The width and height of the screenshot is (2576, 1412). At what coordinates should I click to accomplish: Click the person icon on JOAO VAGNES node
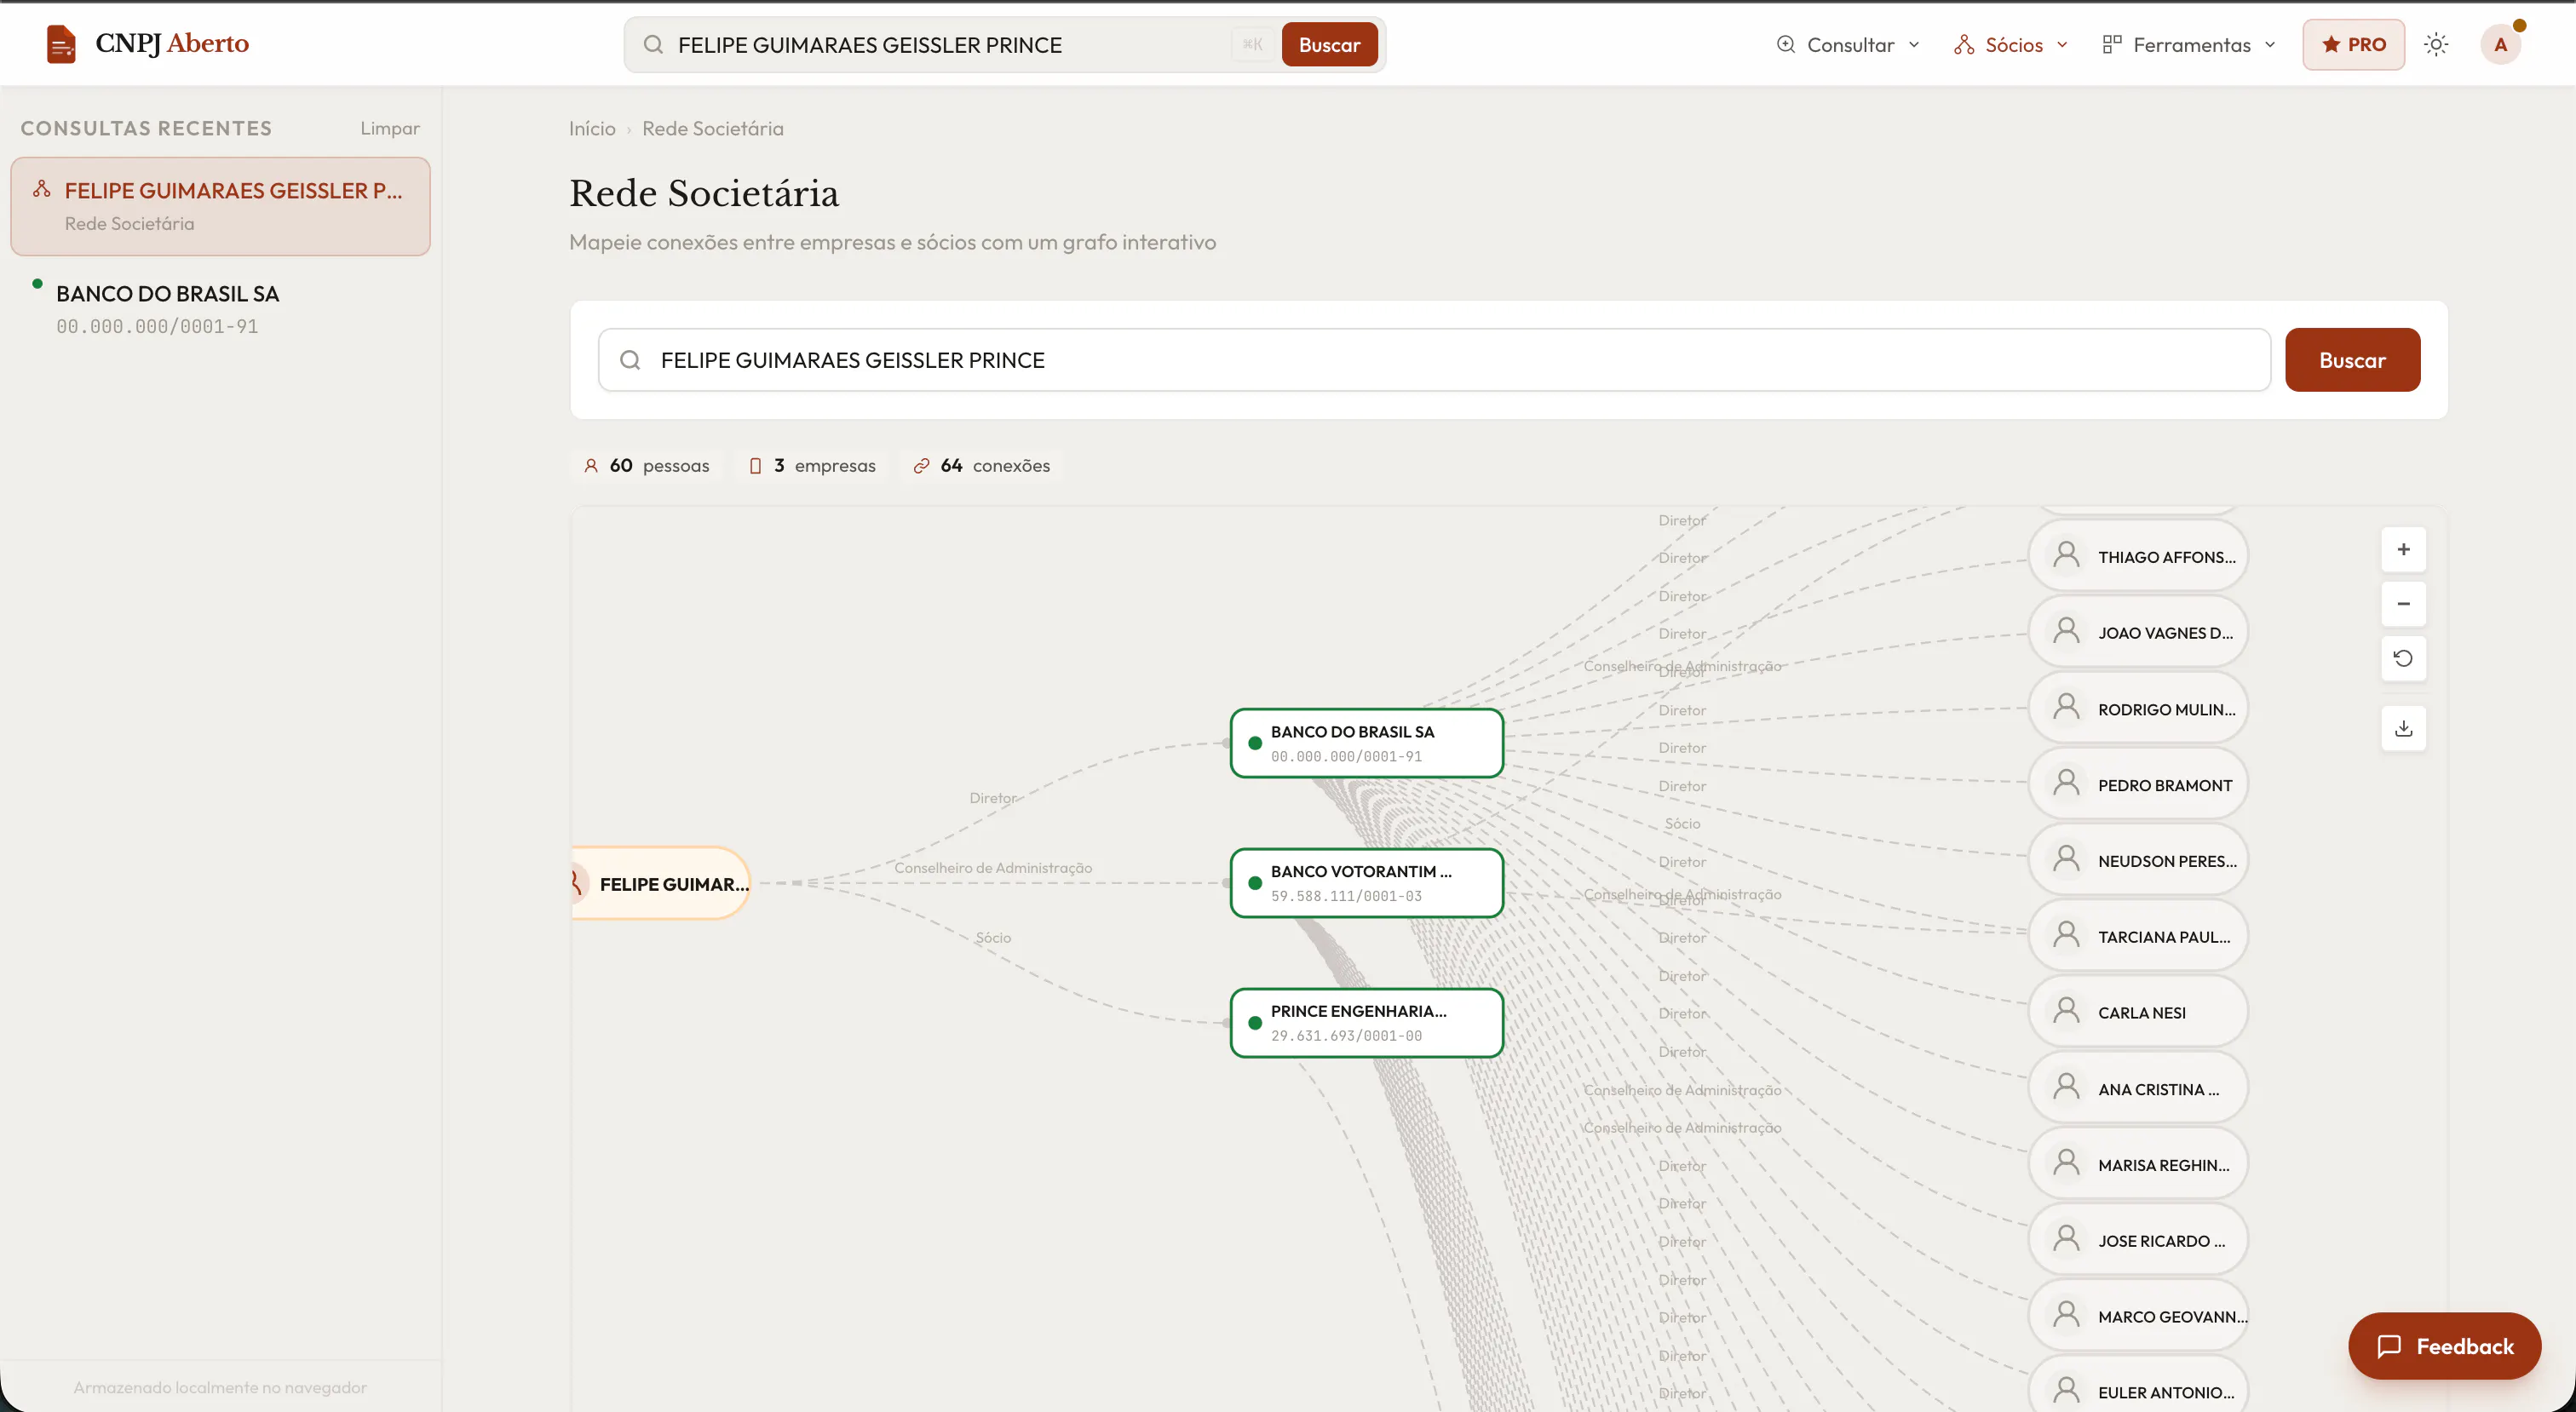(2066, 631)
